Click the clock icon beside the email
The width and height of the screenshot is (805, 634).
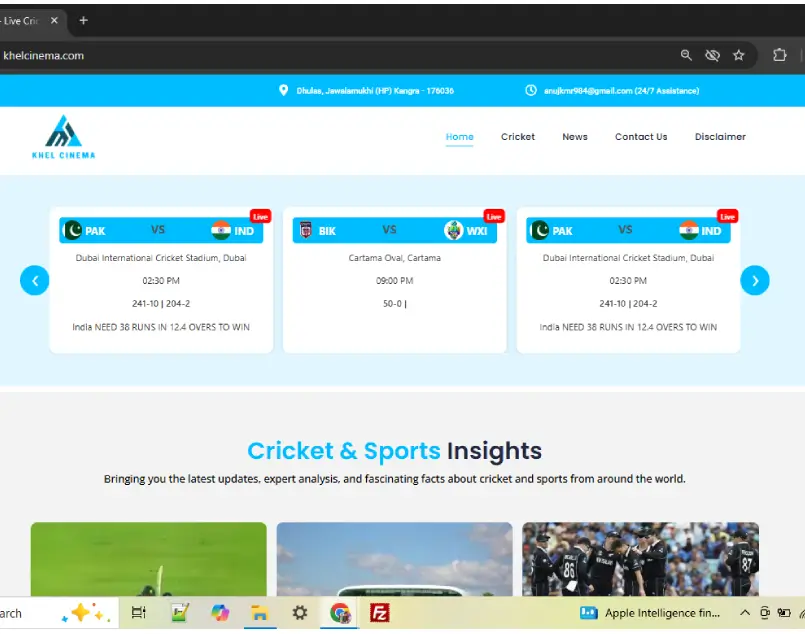coord(531,91)
